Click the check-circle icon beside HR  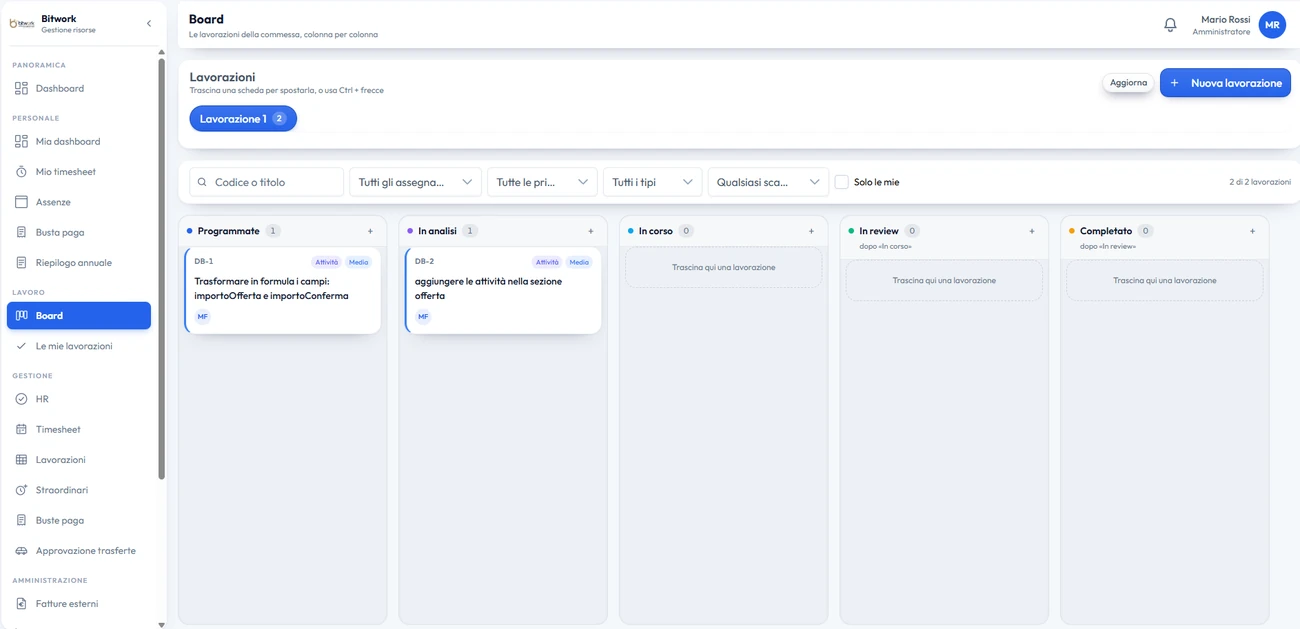(21, 399)
